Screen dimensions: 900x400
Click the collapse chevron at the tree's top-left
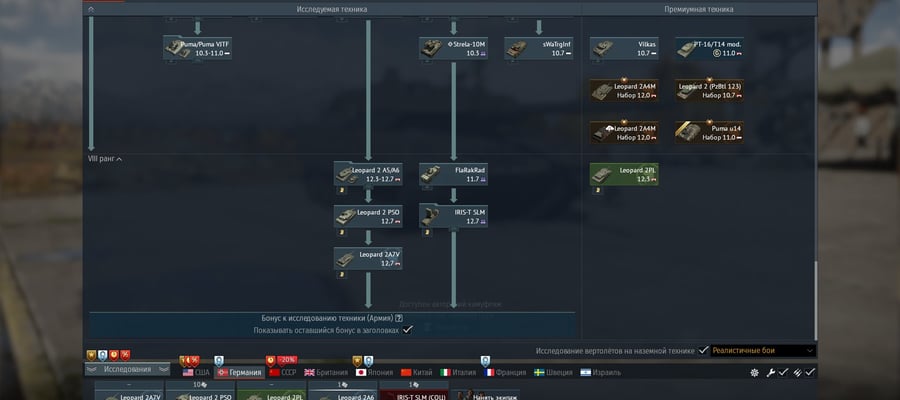point(91,9)
